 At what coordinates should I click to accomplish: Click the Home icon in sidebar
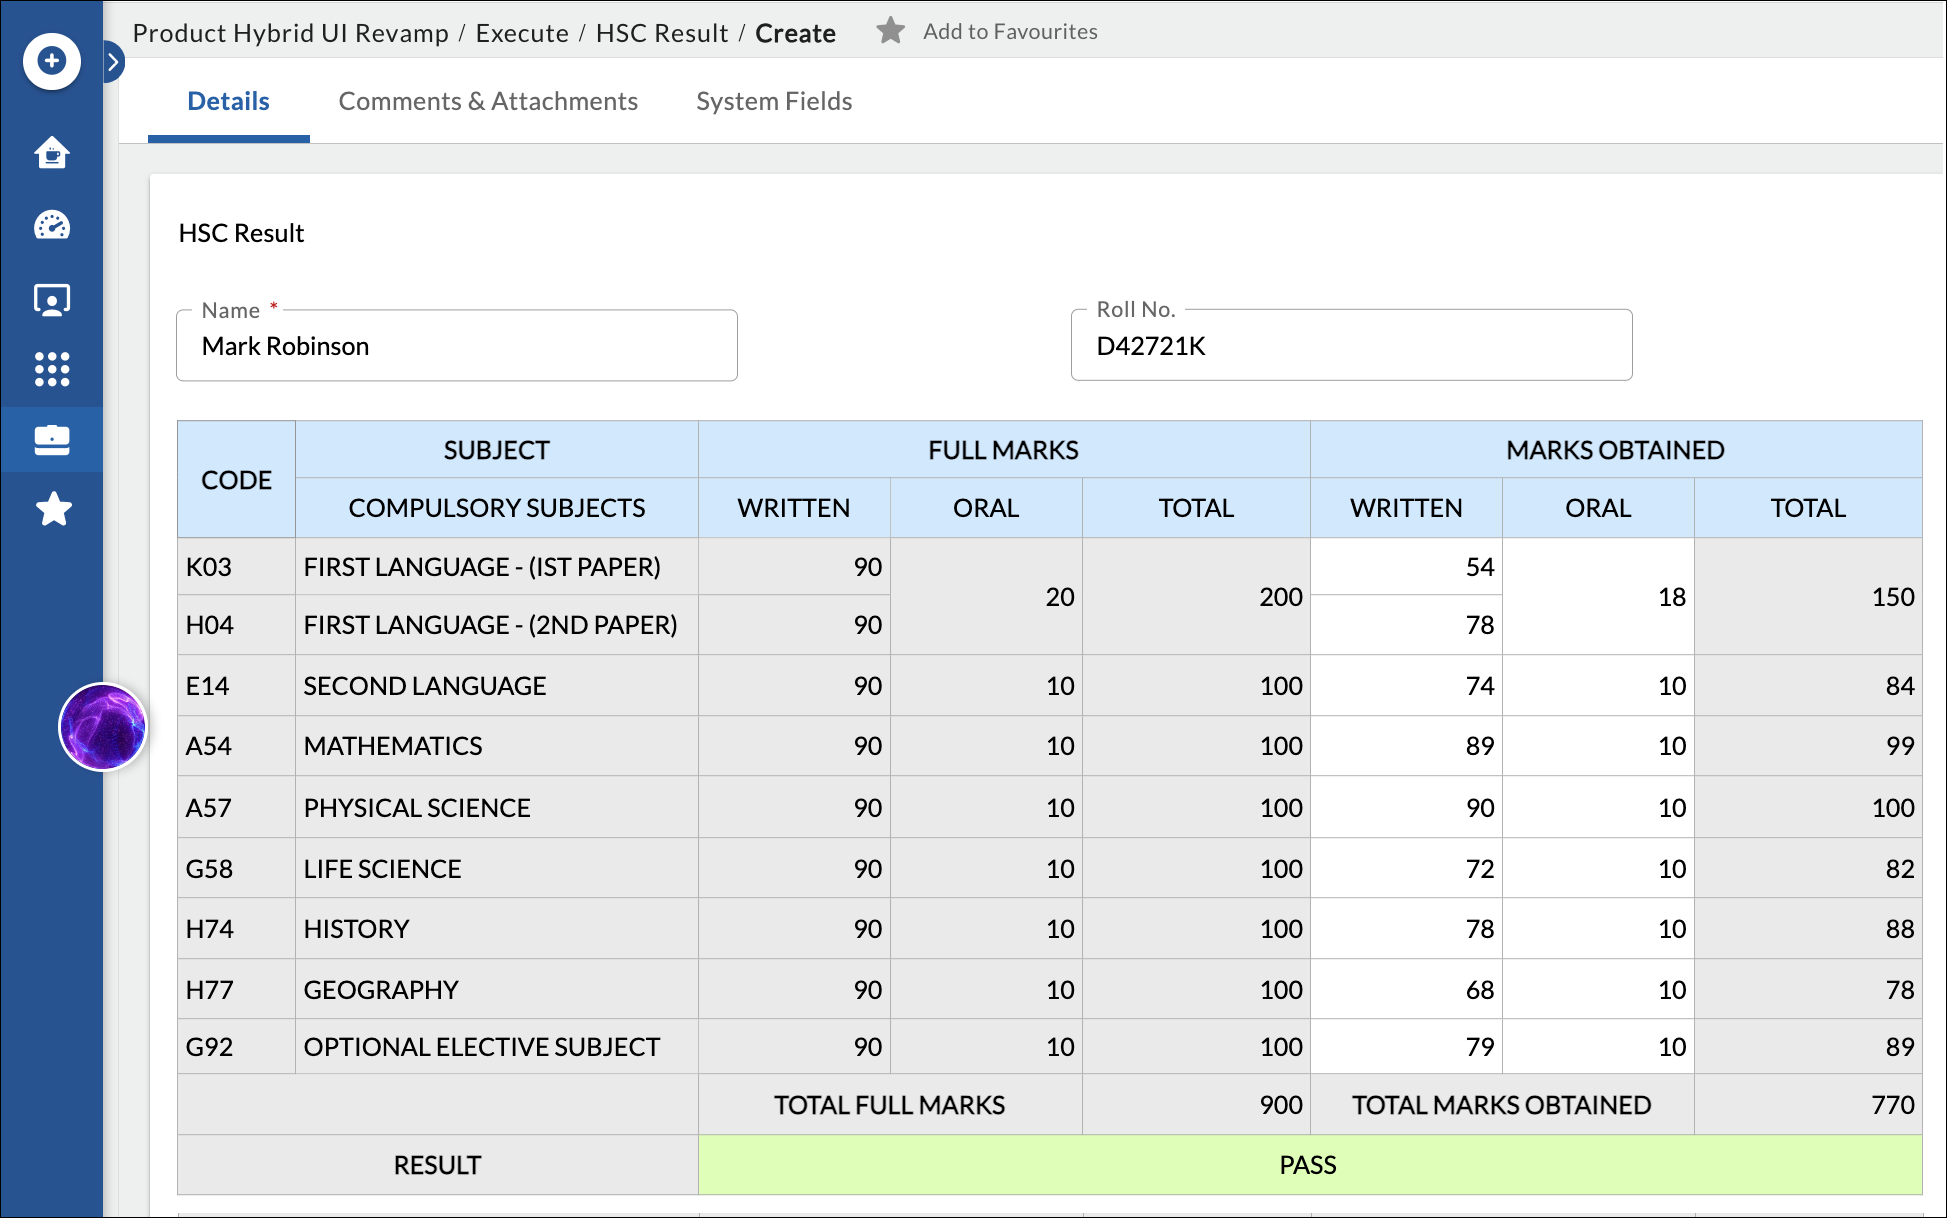coord(50,154)
